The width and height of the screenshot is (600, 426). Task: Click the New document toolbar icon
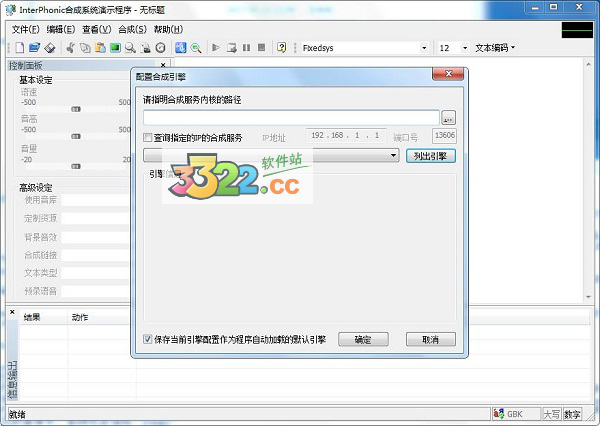20,48
